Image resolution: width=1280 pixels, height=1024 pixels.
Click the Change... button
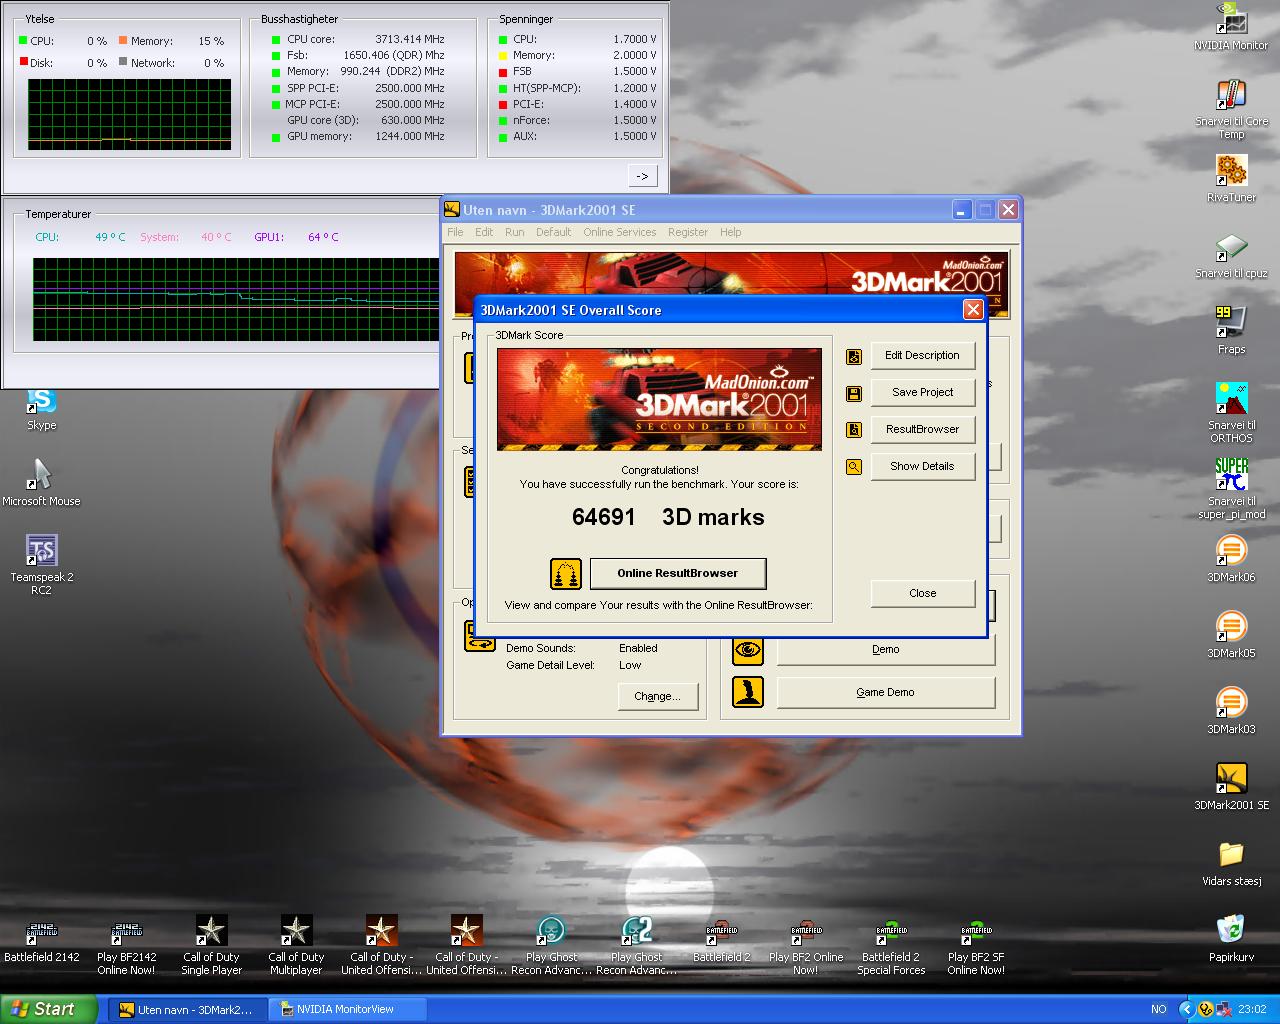click(x=657, y=696)
